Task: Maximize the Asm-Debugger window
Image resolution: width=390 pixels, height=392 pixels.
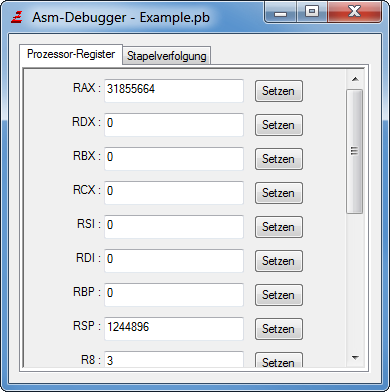Action: click(312, 12)
